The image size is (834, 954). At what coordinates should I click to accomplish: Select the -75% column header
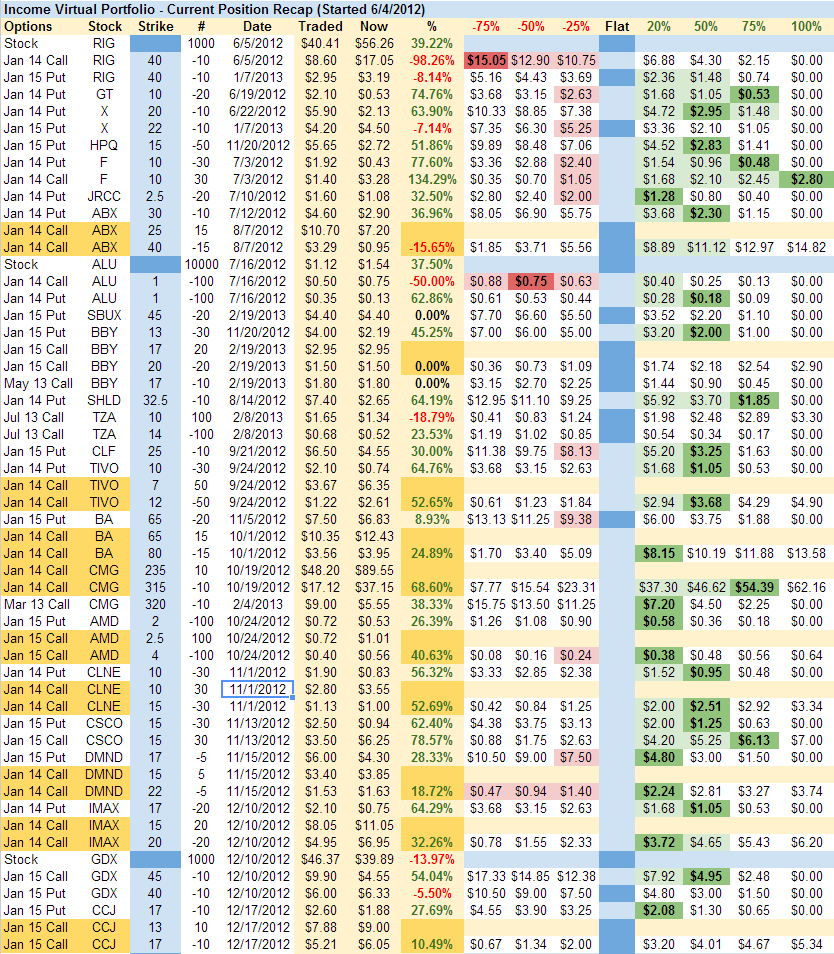click(x=485, y=26)
